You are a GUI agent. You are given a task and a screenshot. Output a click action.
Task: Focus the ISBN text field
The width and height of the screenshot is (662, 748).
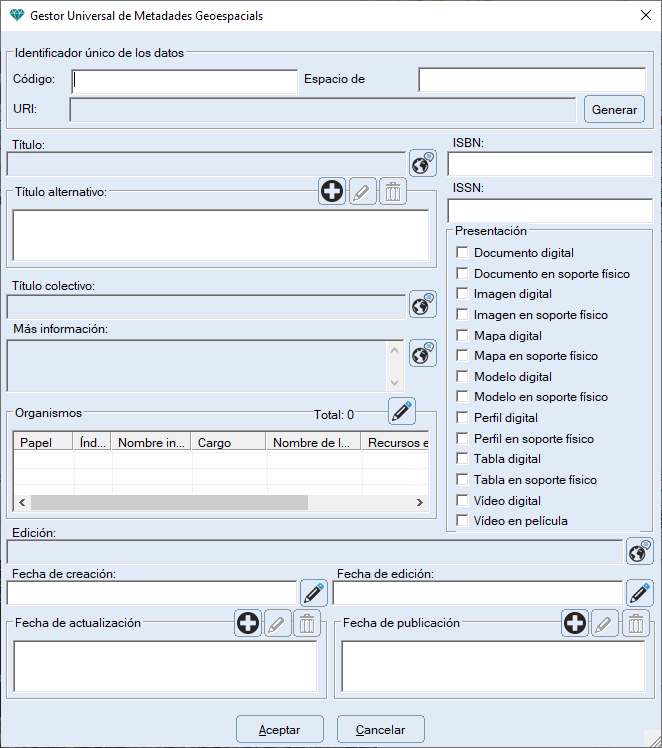click(x=549, y=164)
